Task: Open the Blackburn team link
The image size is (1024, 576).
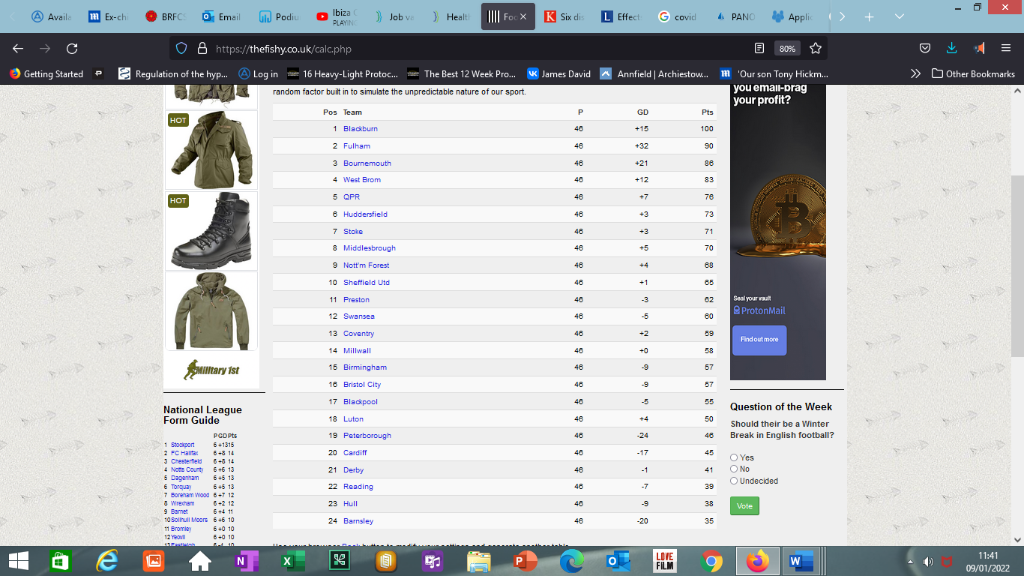Action: pyautogui.click(x=360, y=129)
